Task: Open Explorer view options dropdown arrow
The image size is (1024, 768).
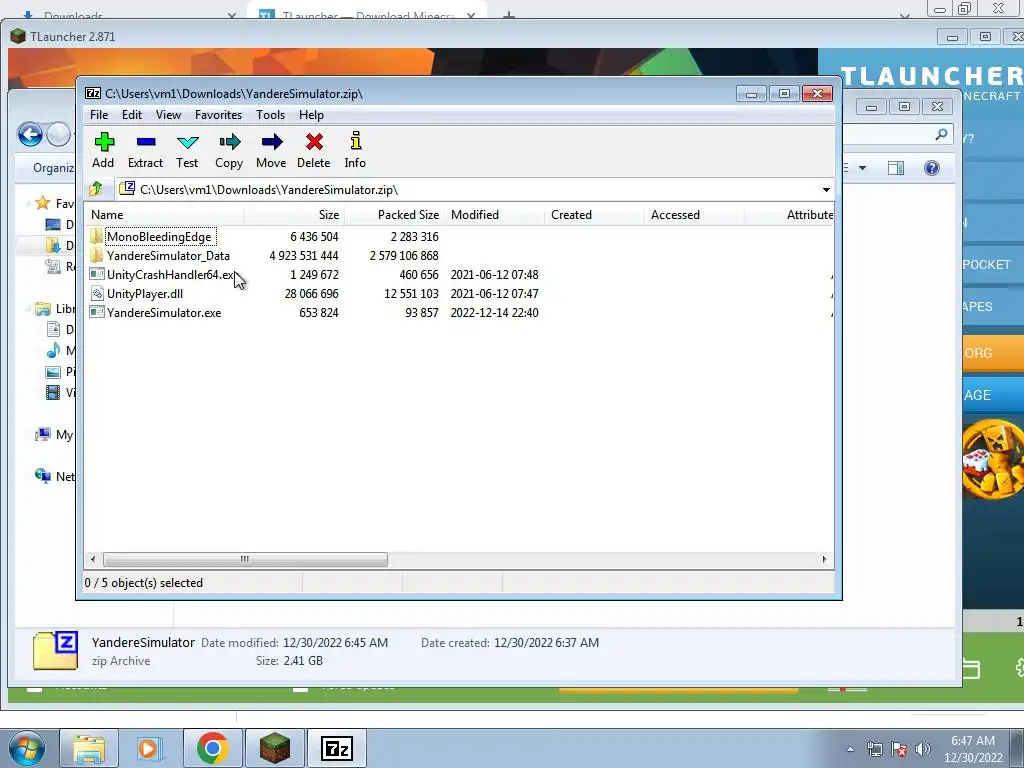Action: 862,168
